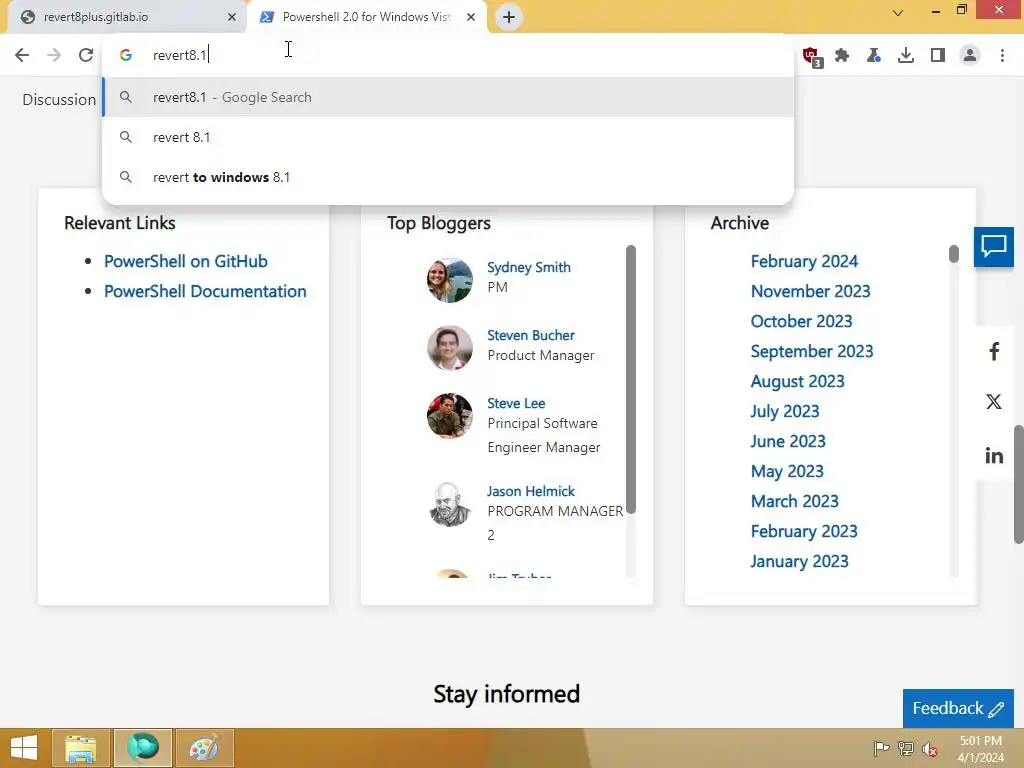This screenshot has width=1024, height=768.
Task: Select the Powershell 2.0 for Windows Vista tab
Action: pyautogui.click(x=366, y=17)
